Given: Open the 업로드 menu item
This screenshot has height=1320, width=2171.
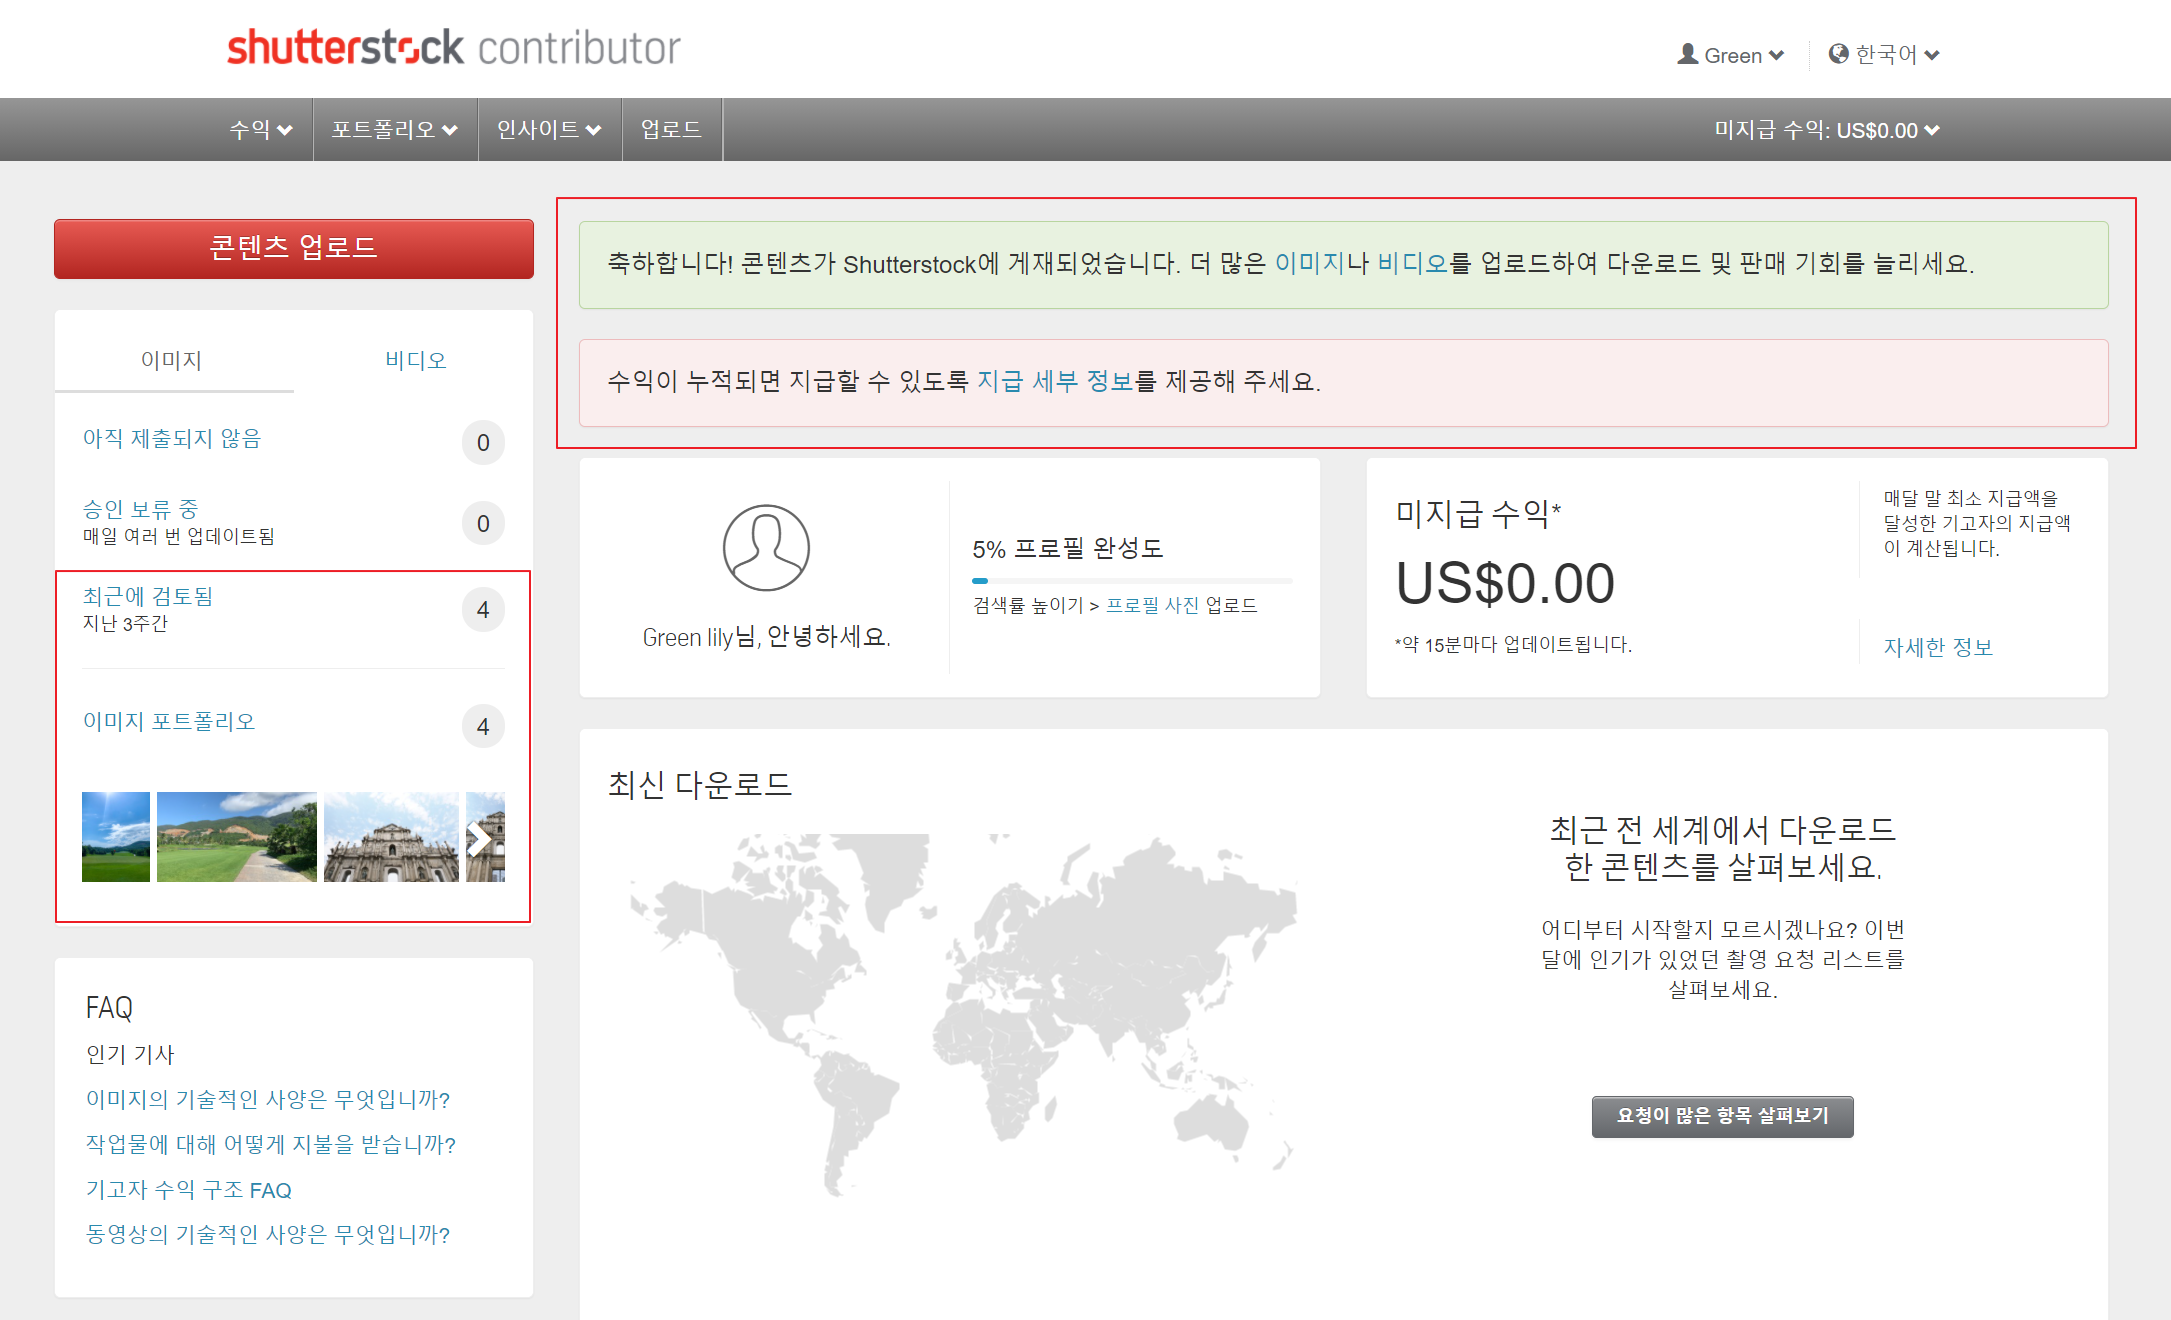Looking at the screenshot, I should click(x=671, y=130).
